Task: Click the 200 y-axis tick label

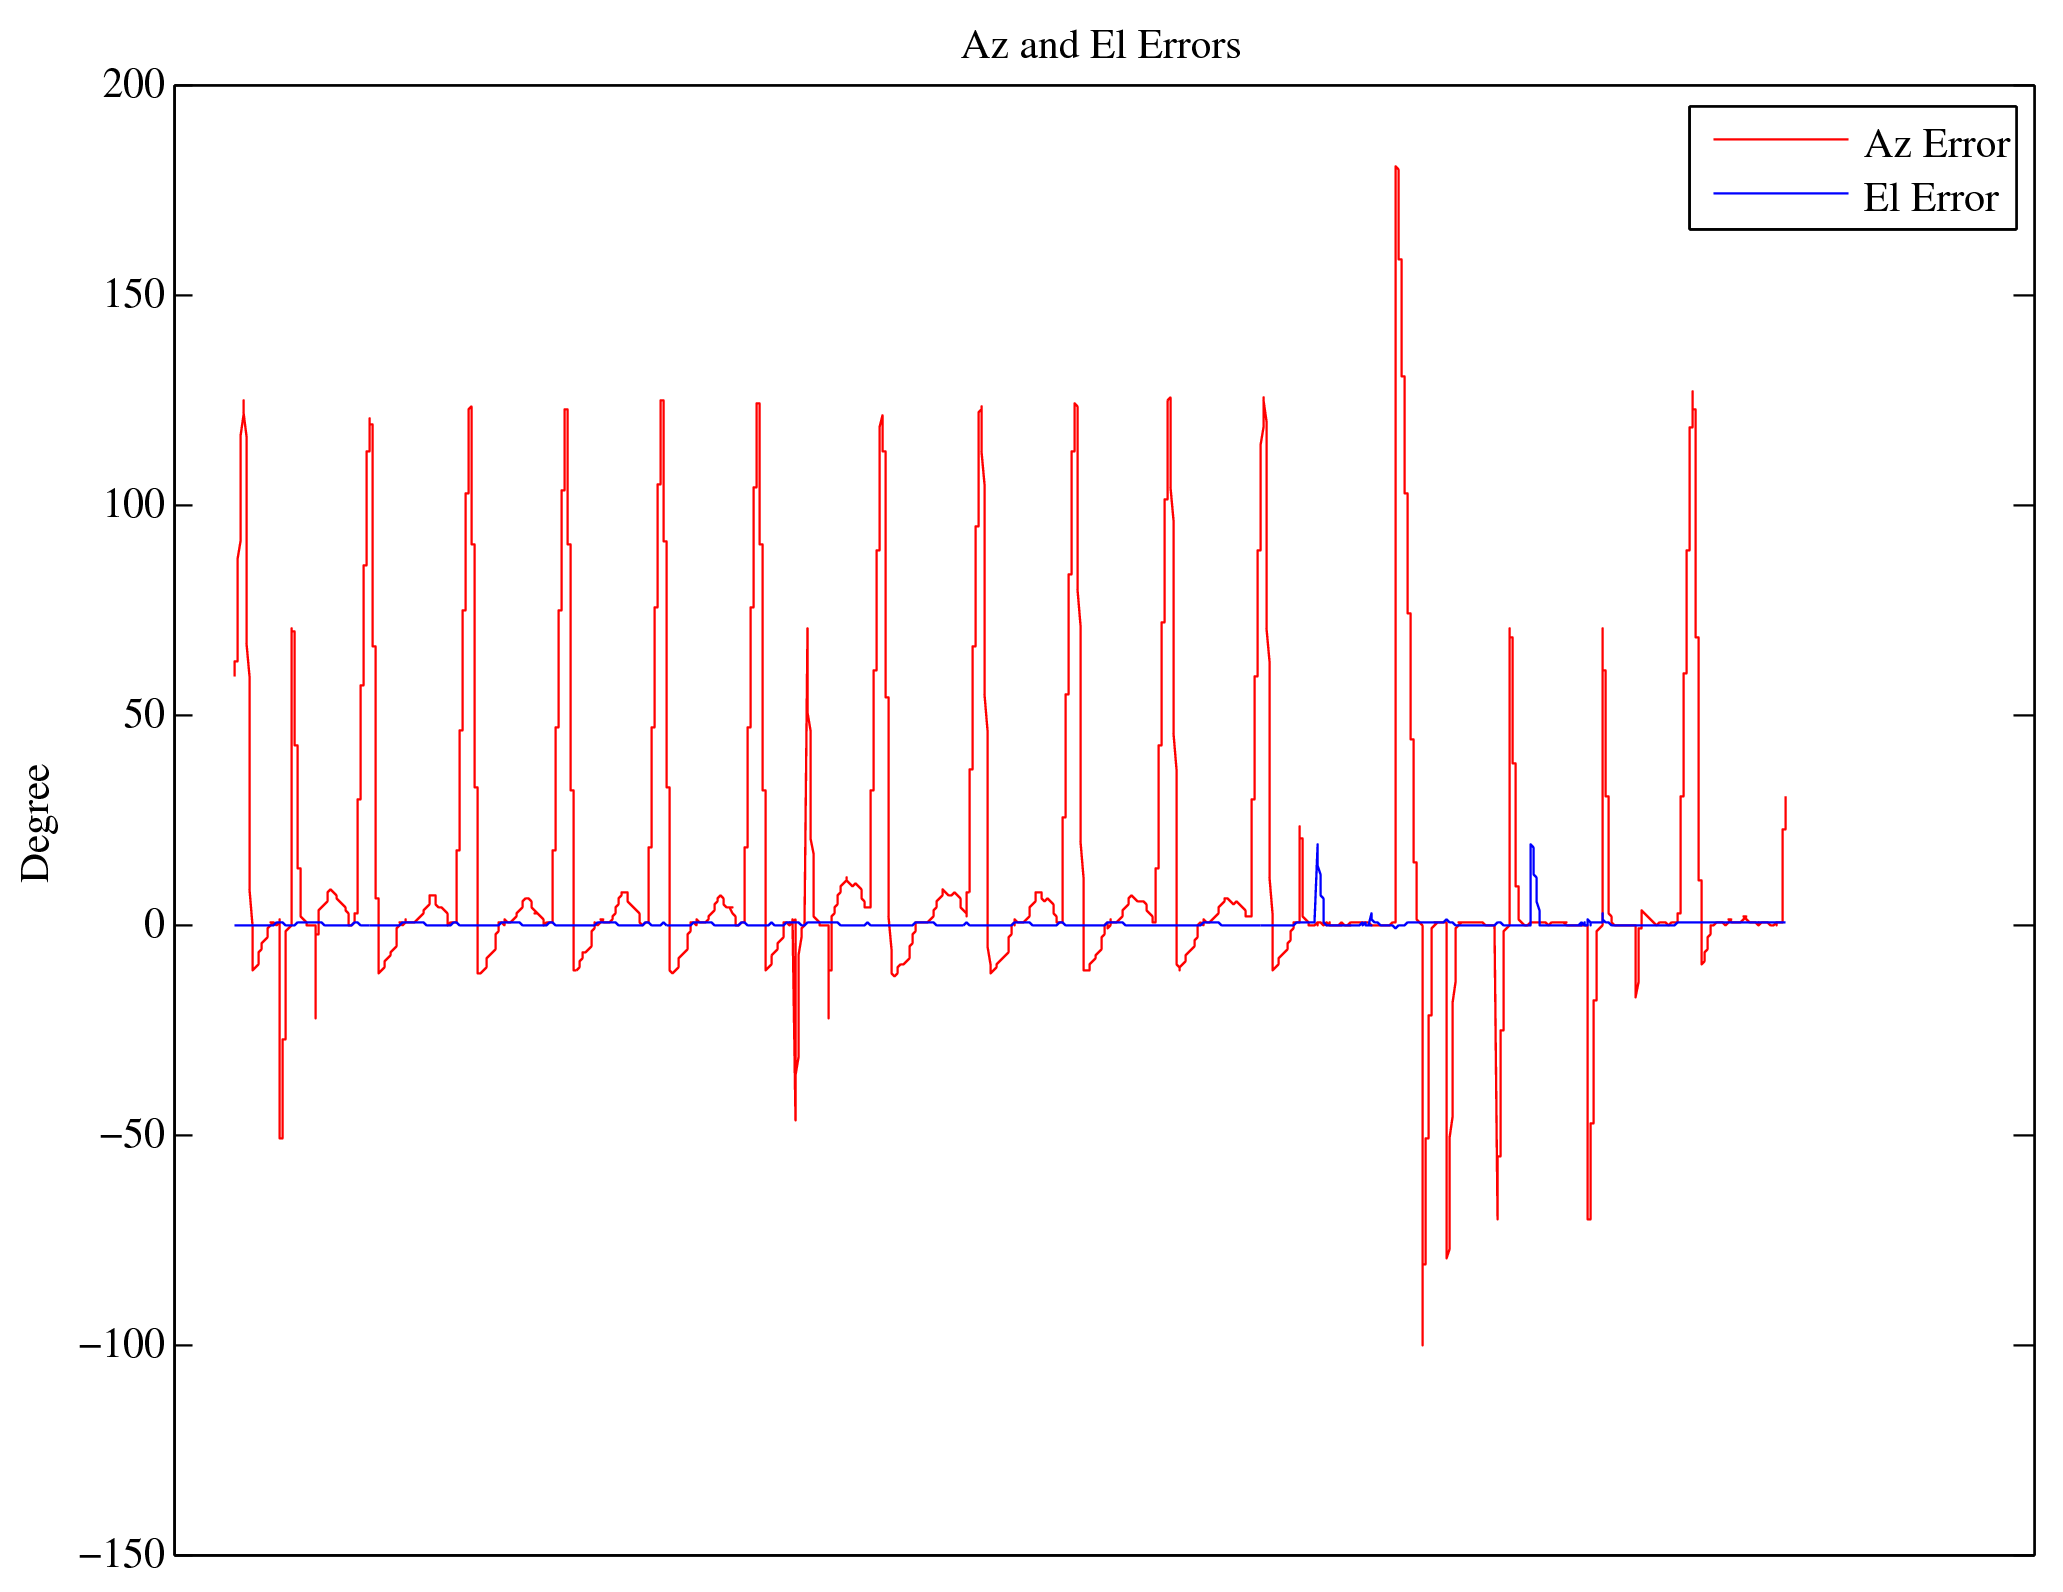Action: (133, 85)
